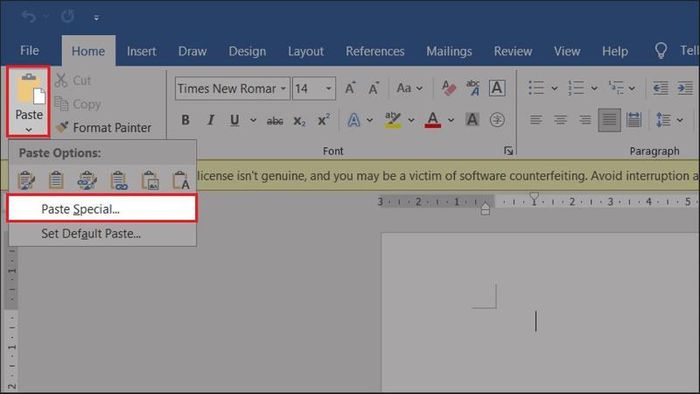700x394 pixels.
Task: Select the paste as Picture option icon
Action: tap(150, 180)
